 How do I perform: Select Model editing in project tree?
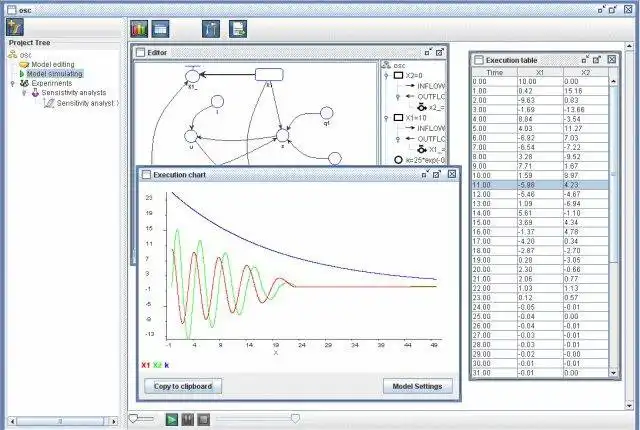tap(53, 64)
